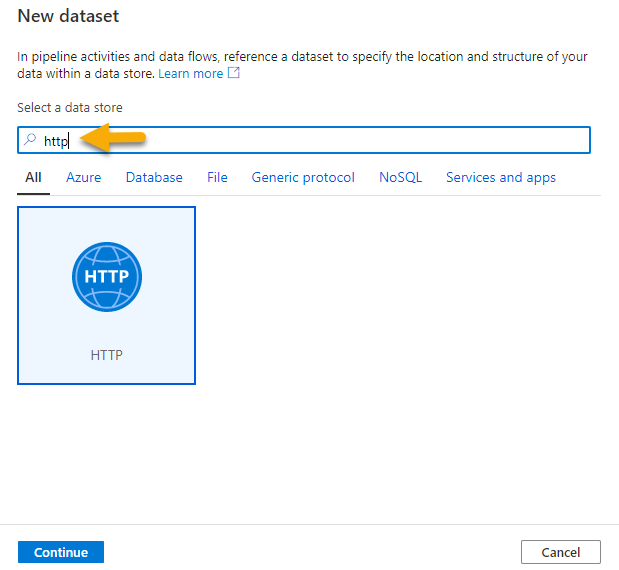Select the HTTP data store tile
This screenshot has height=570, width=619.
[x=107, y=295]
